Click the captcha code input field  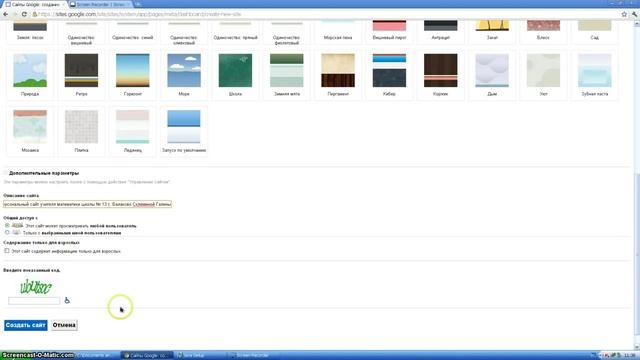click(34, 301)
